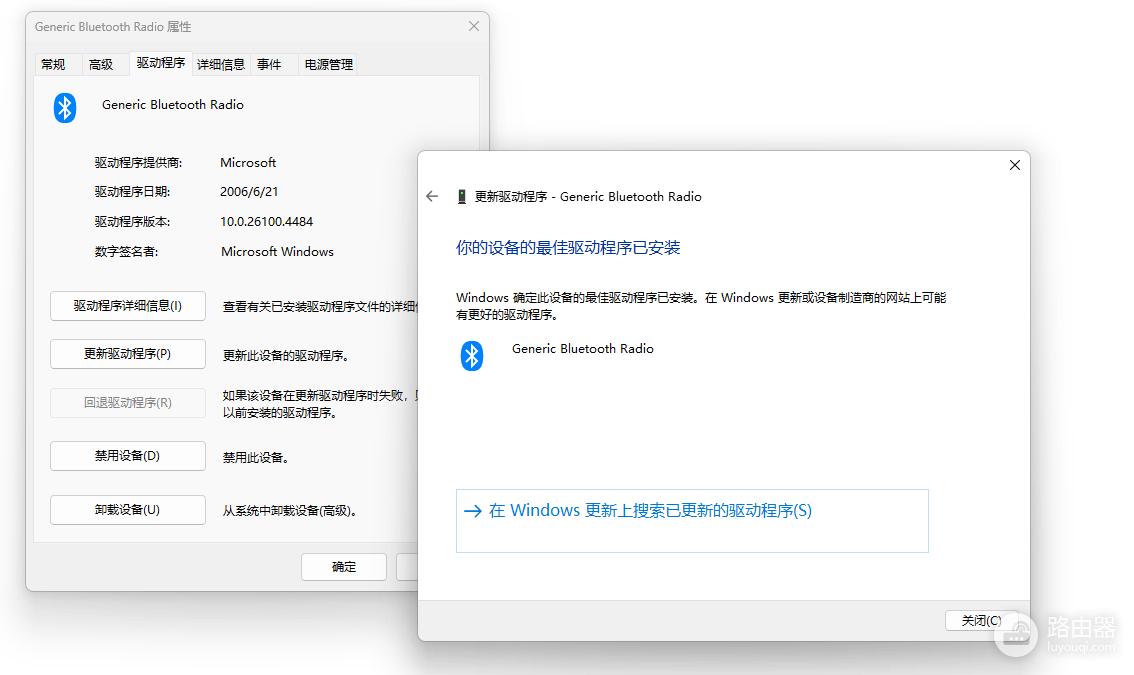Click the 驱动程序提供商 label
The height and width of the screenshot is (675, 1134).
[x=138, y=163]
